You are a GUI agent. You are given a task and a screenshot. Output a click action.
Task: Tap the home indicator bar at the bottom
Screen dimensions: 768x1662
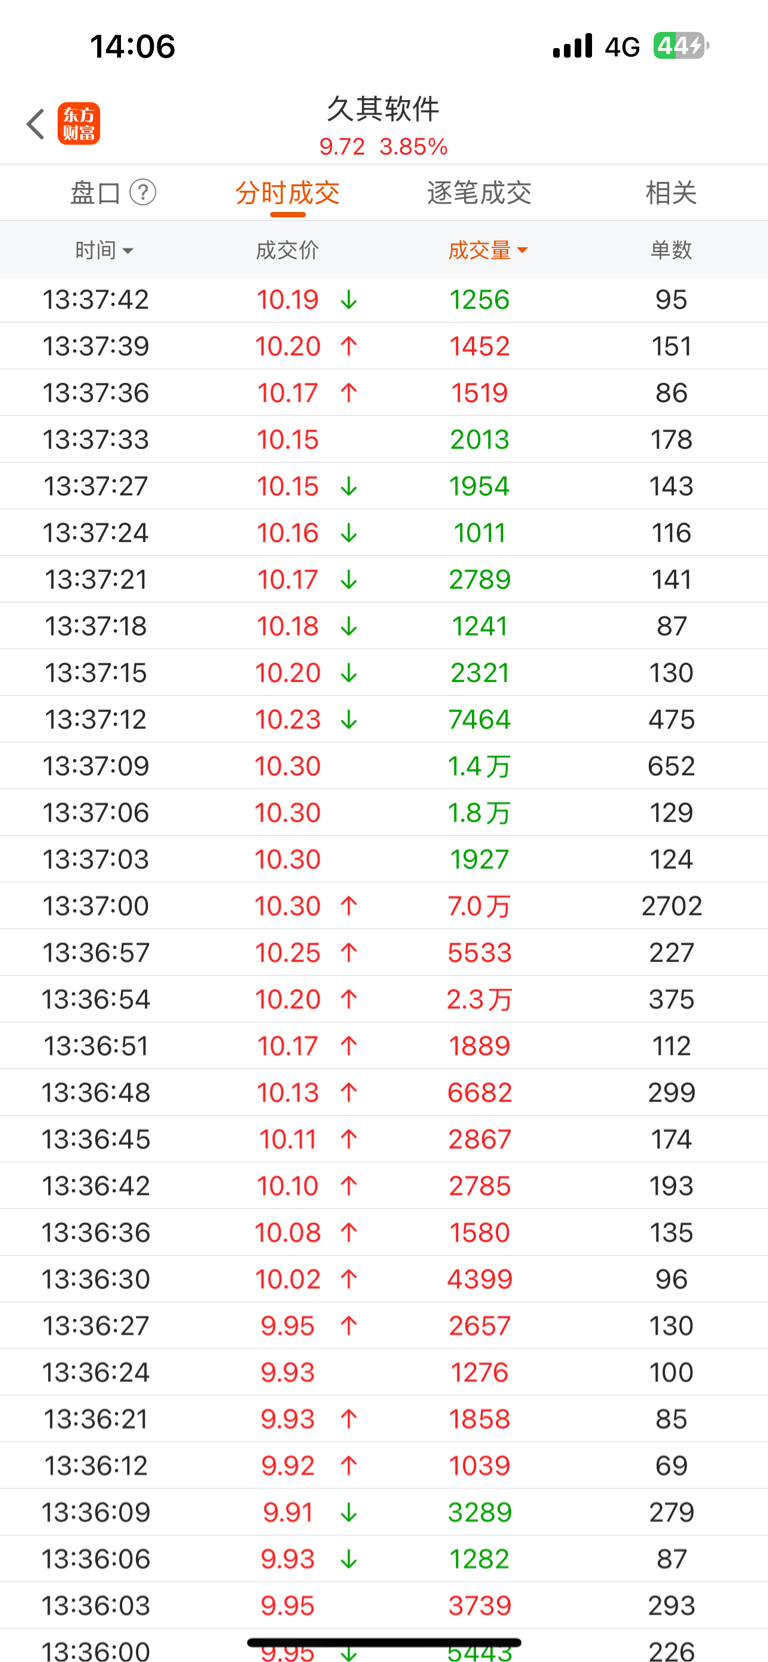(384, 1642)
